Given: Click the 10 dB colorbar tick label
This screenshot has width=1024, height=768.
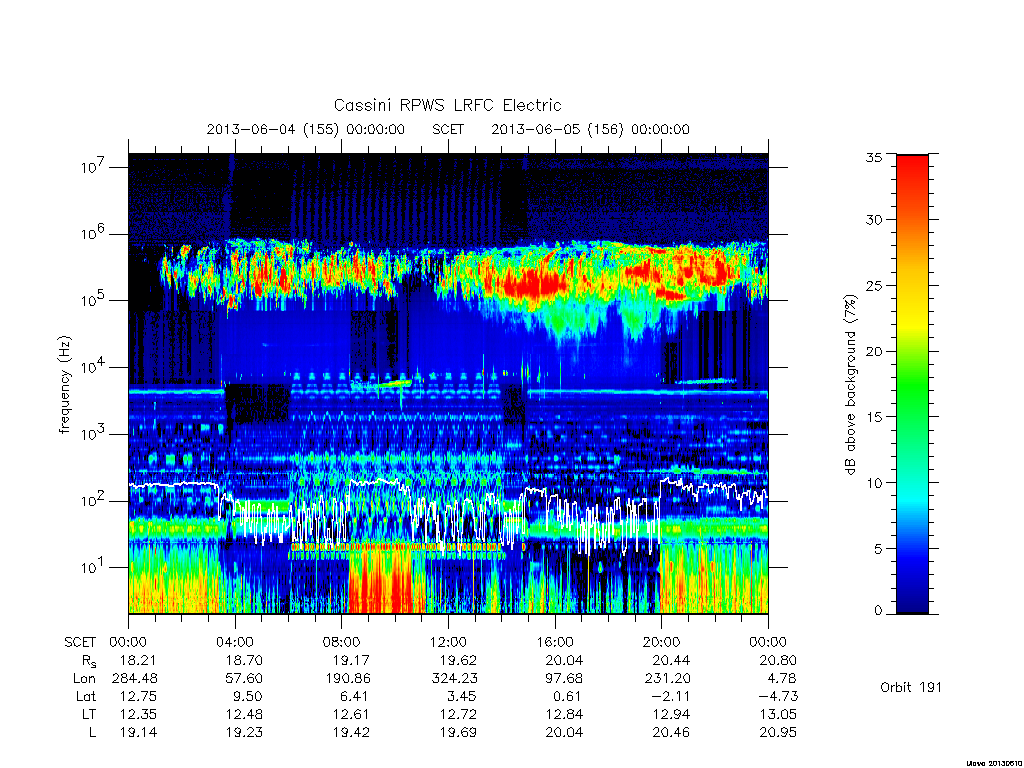Looking at the screenshot, I should click(874, 483).
